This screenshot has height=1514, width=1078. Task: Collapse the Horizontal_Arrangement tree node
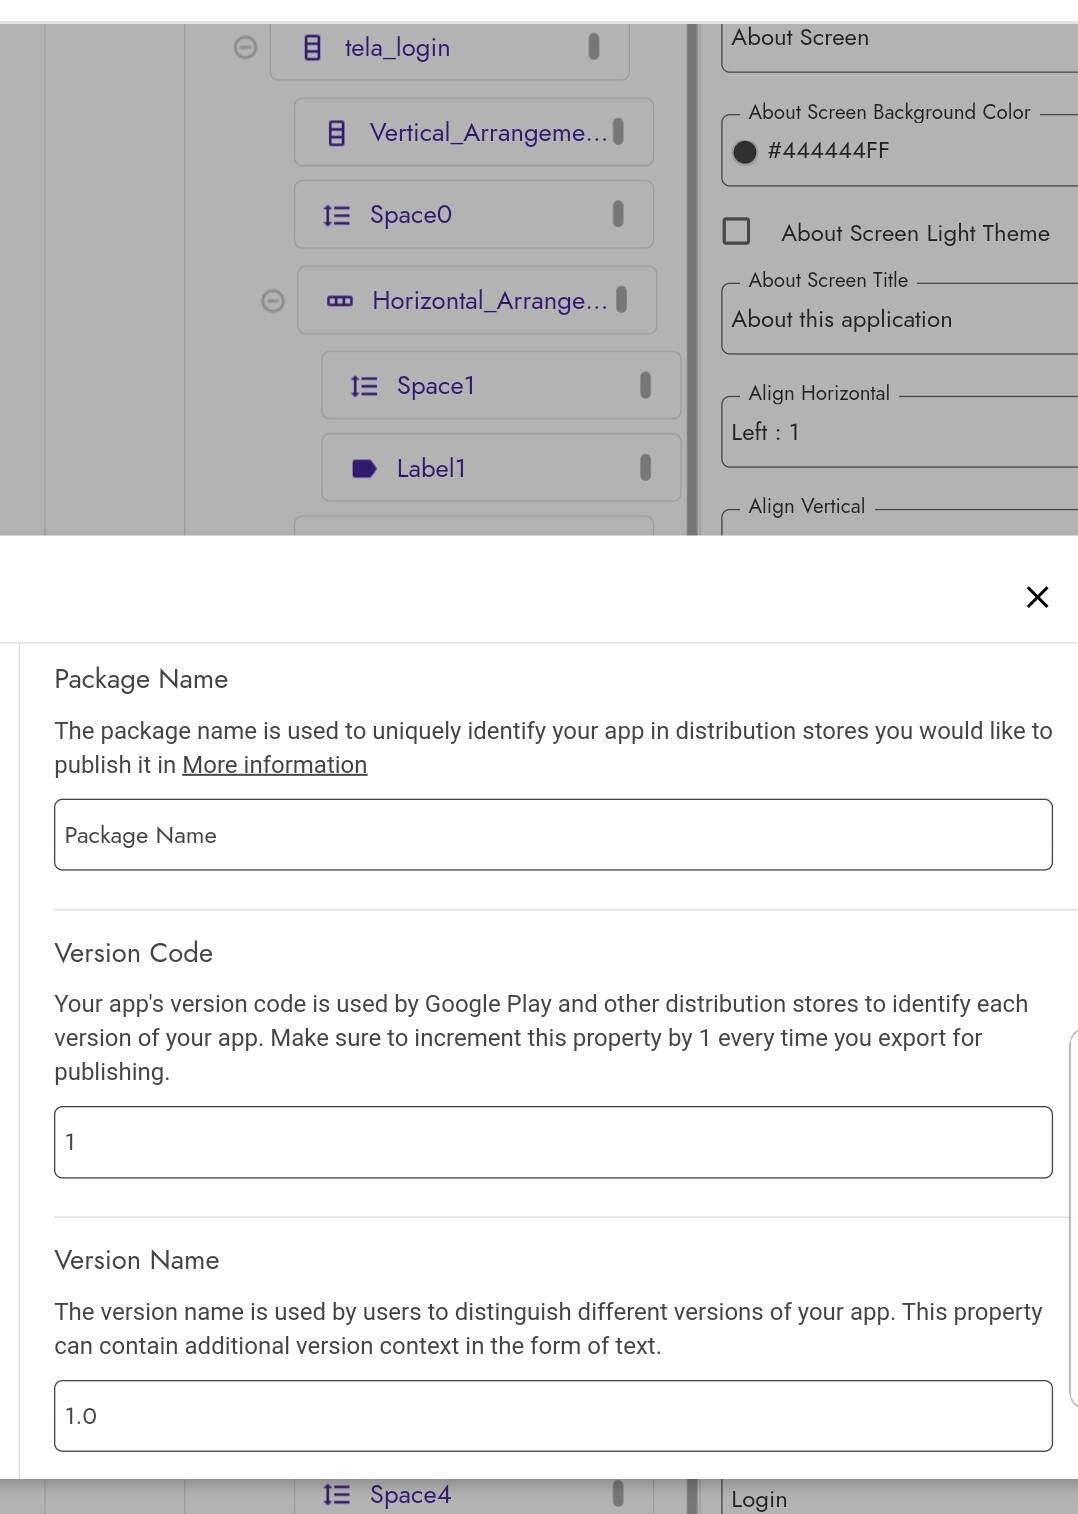272,301
